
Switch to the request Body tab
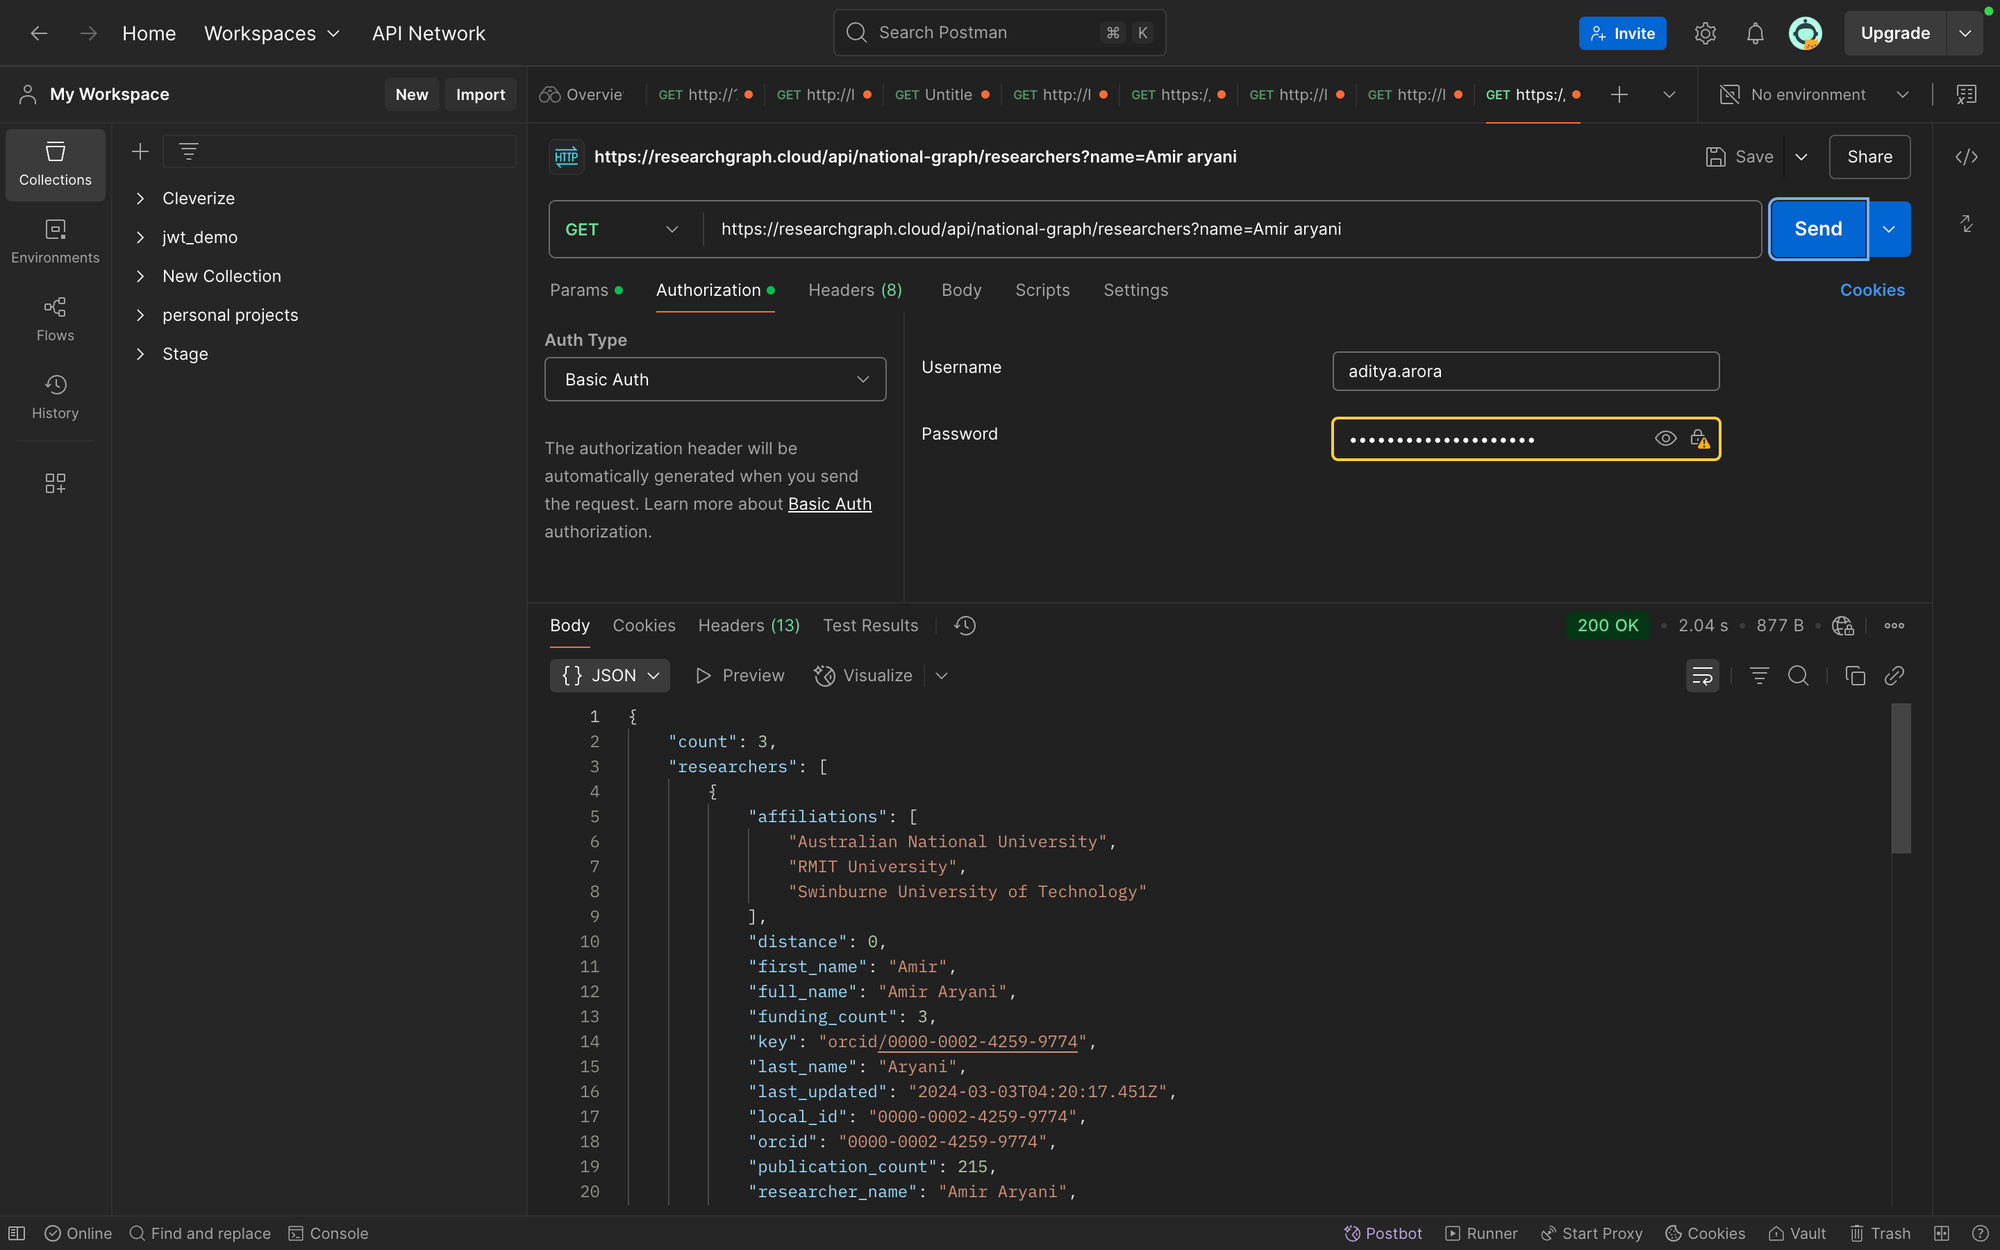(x=961, y=290)
